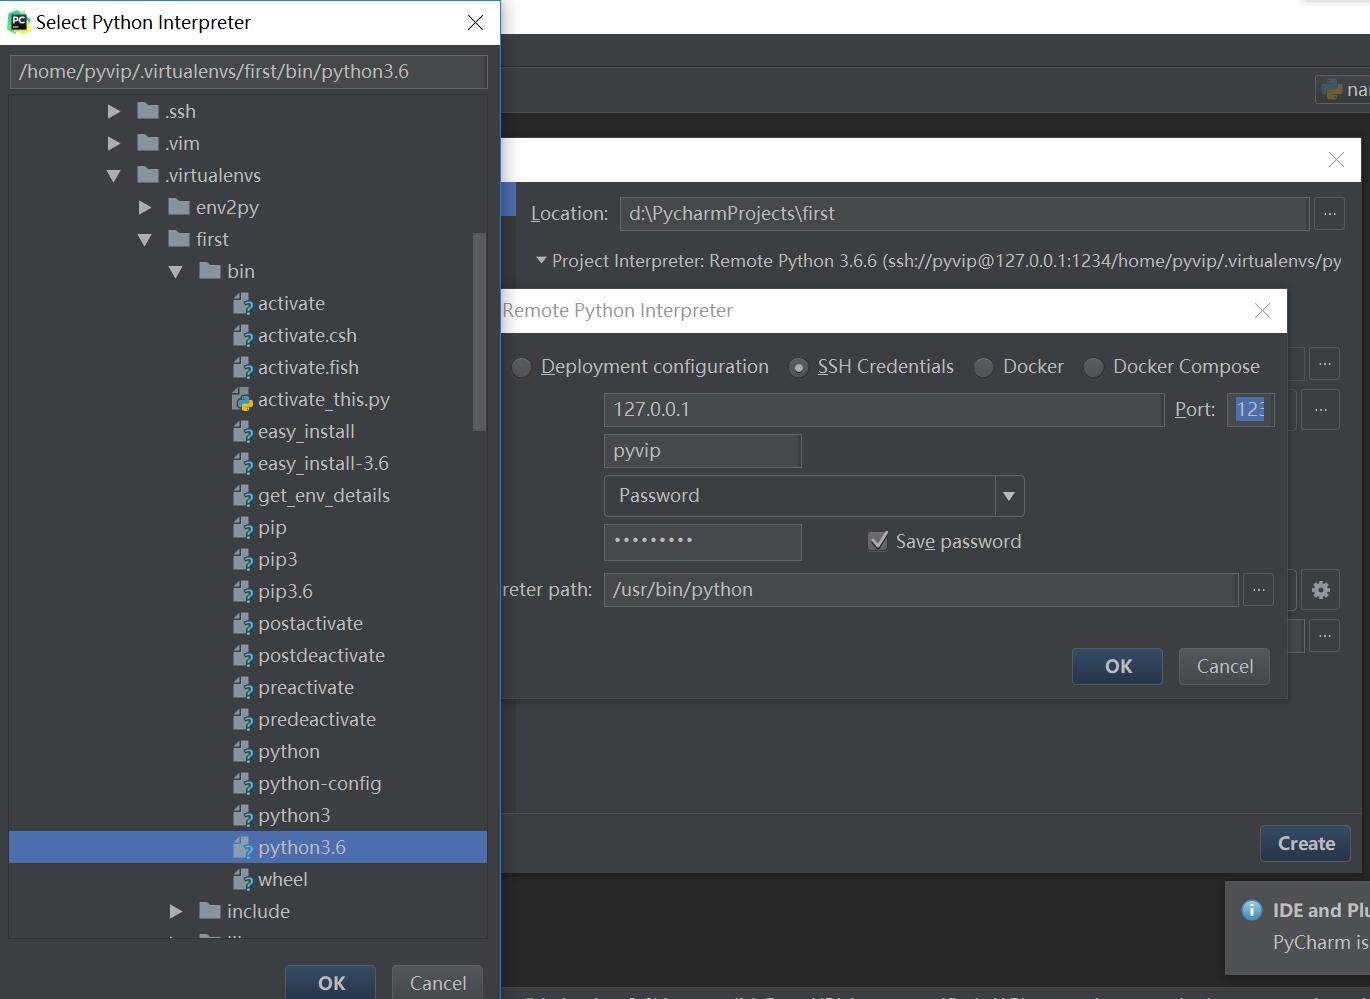Expand the .vim folder node
Screen dimensions: 1370x999
tap(114, 143)
